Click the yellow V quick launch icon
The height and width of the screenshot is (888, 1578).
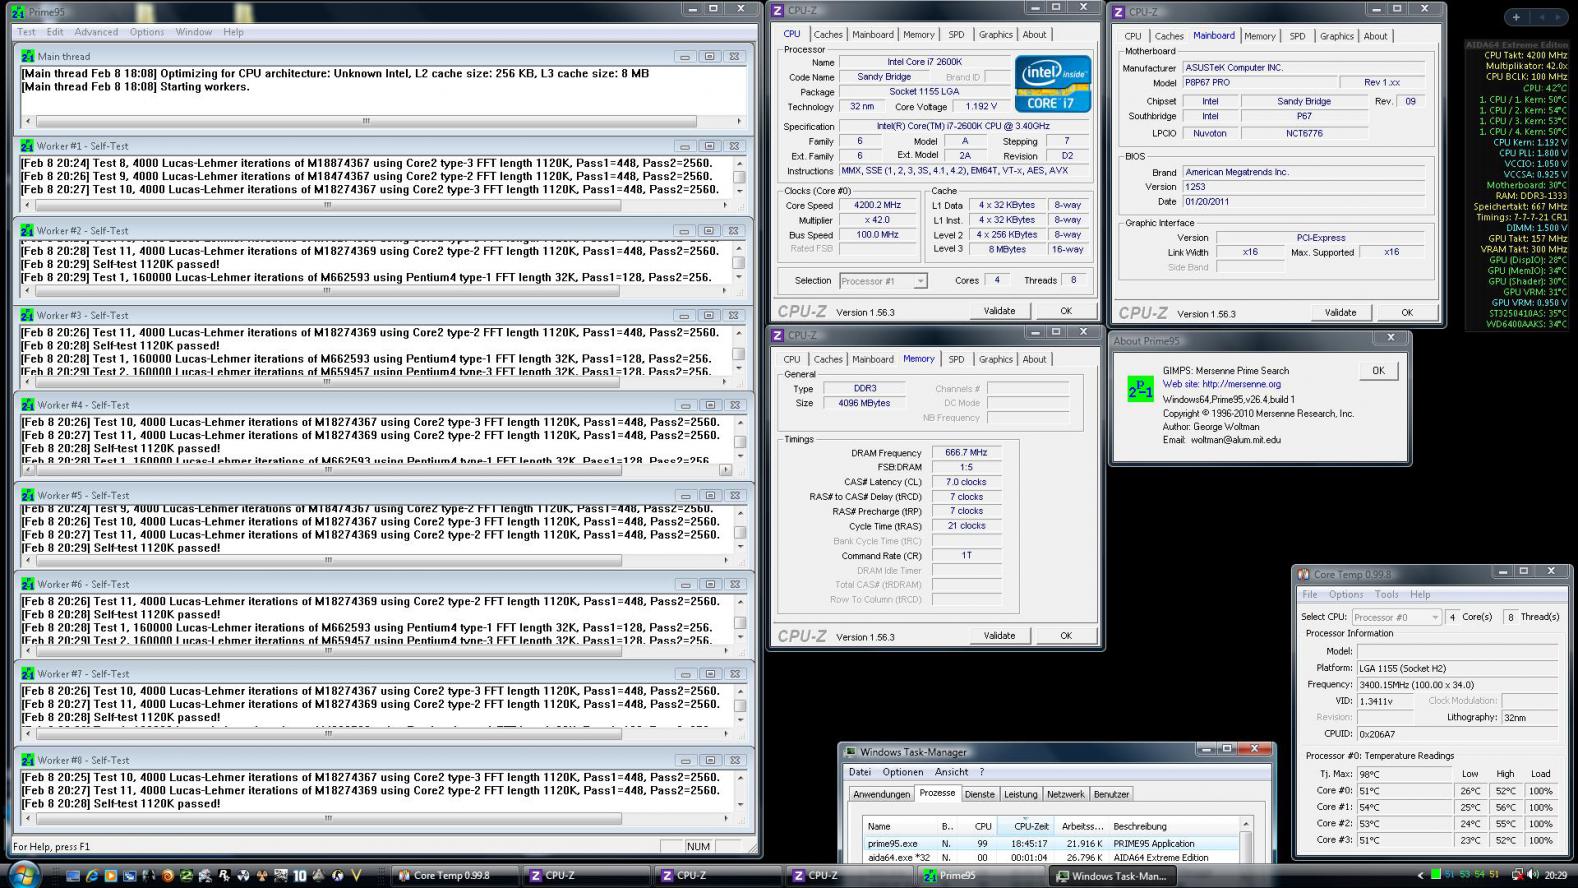(x=356, y=876)
